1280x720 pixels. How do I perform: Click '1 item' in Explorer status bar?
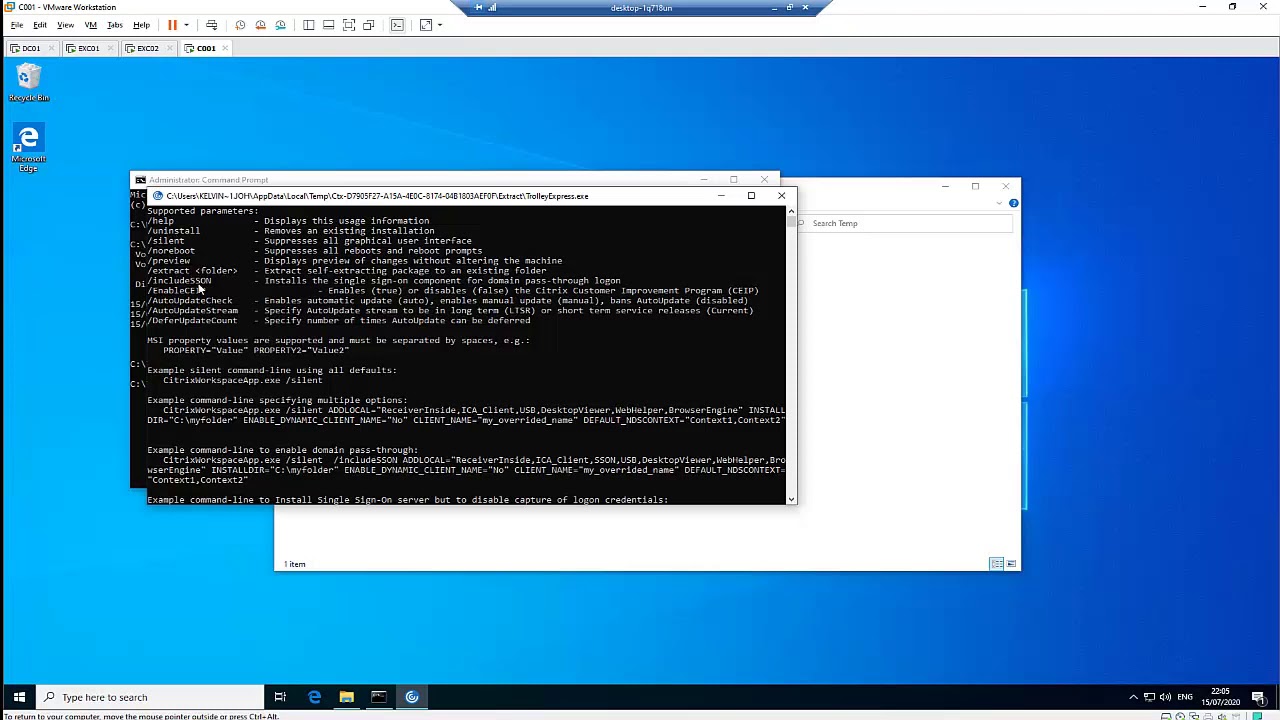(x=294, y=564)
